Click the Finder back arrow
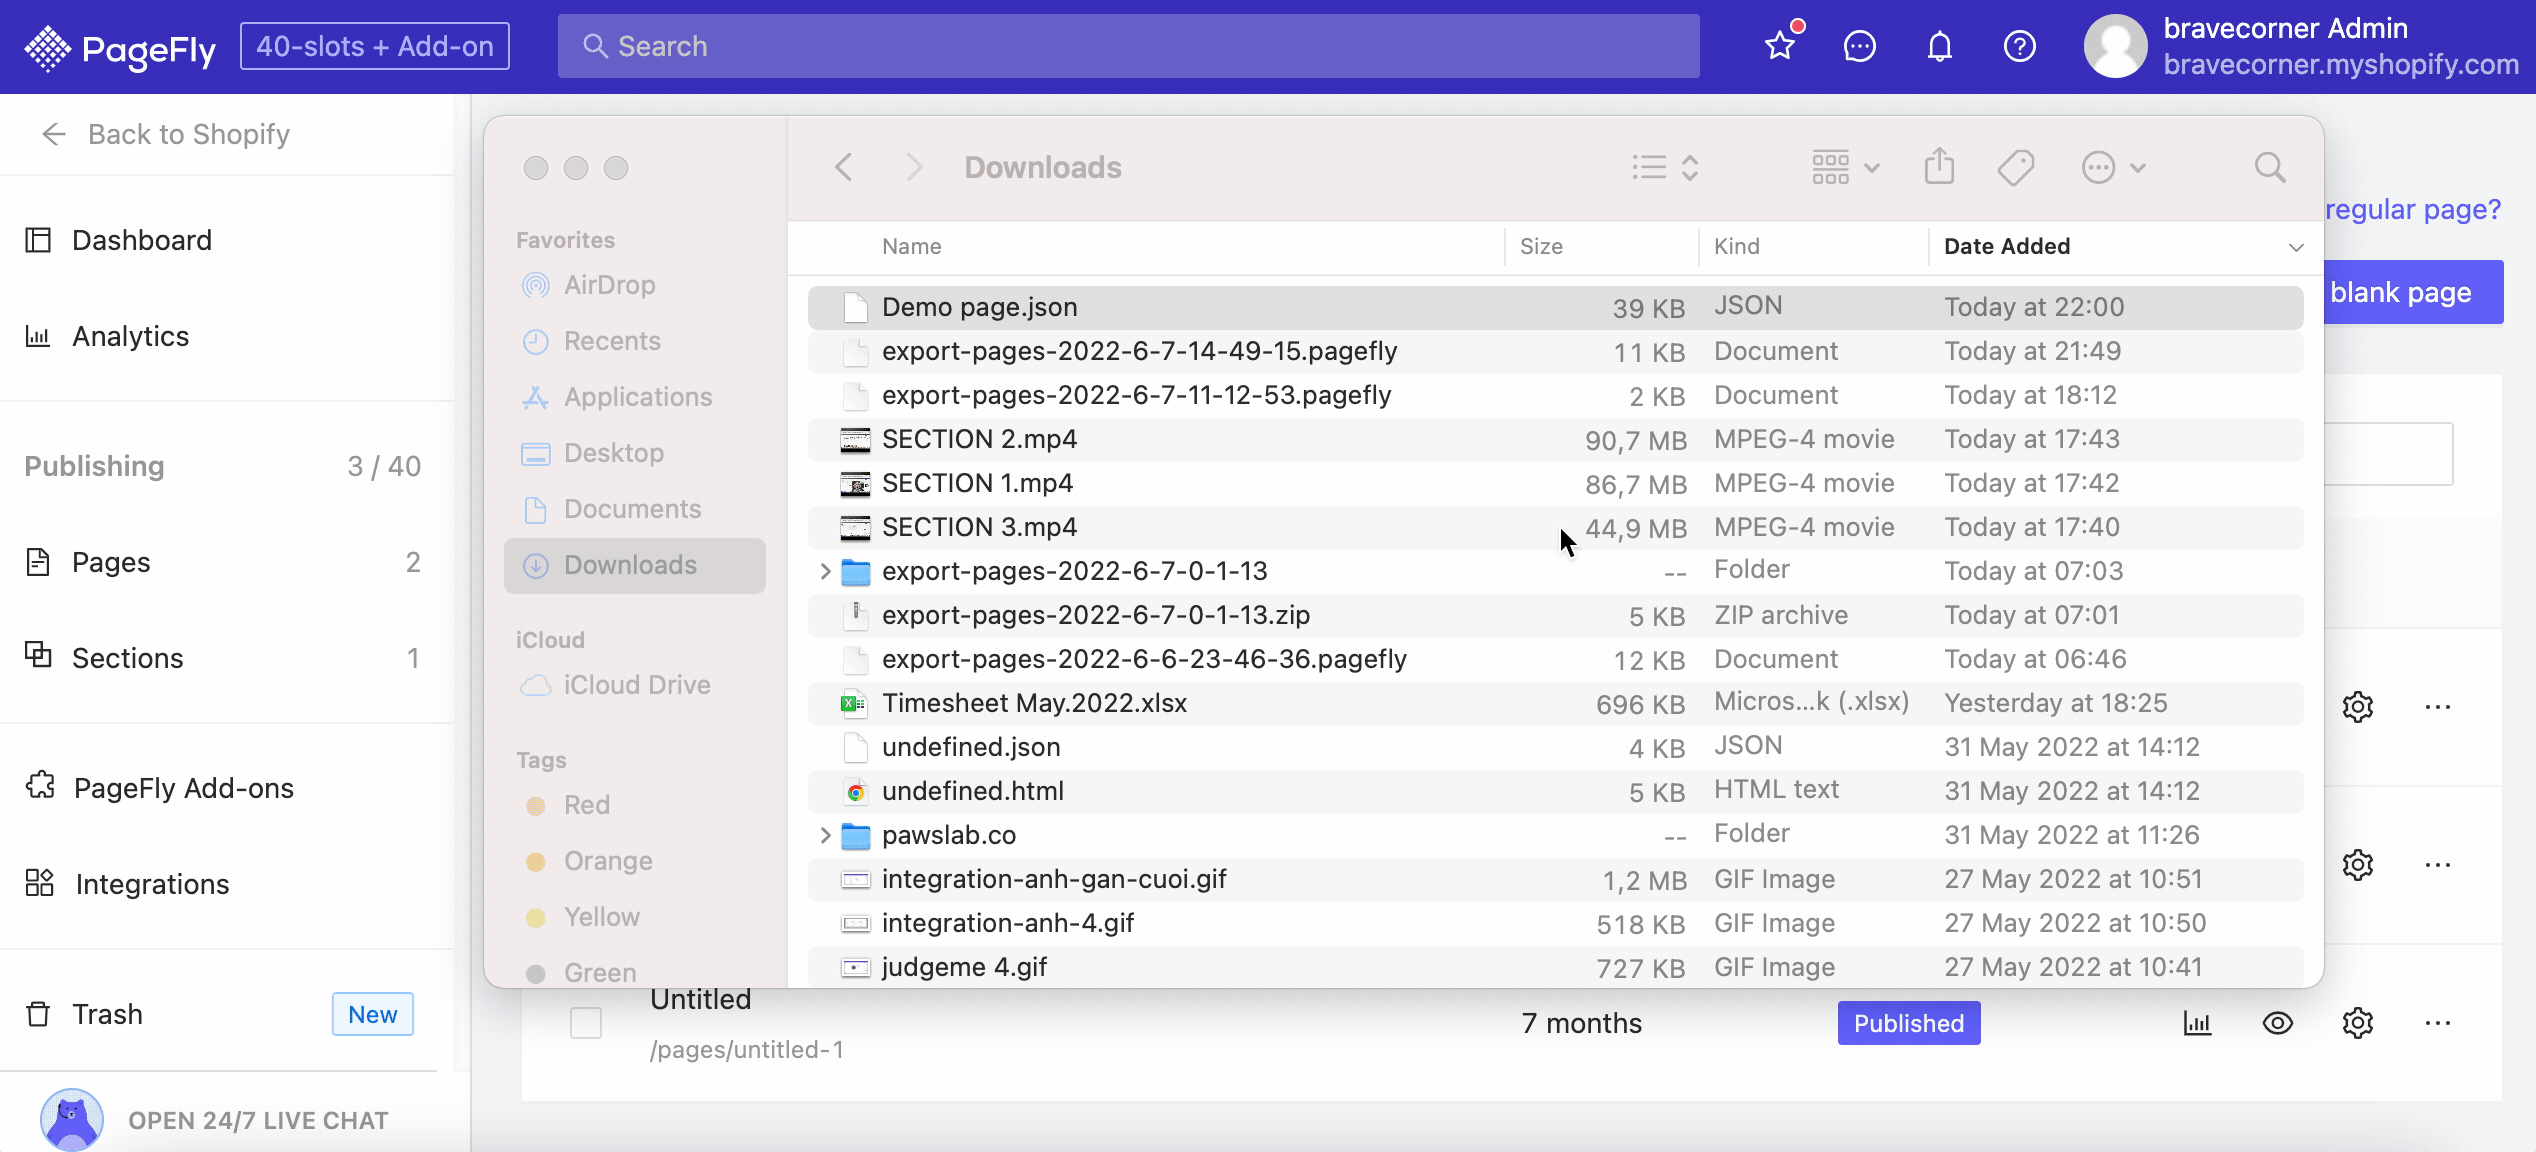This screenshot has height=1152, width=2536. (844, 167)
